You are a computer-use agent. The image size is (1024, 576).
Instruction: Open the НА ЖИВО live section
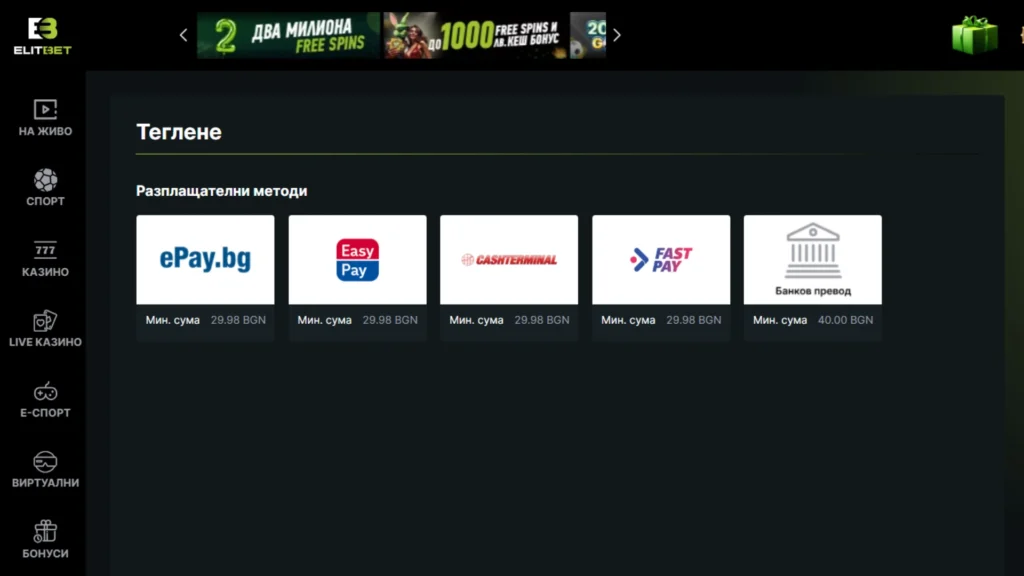45,118
